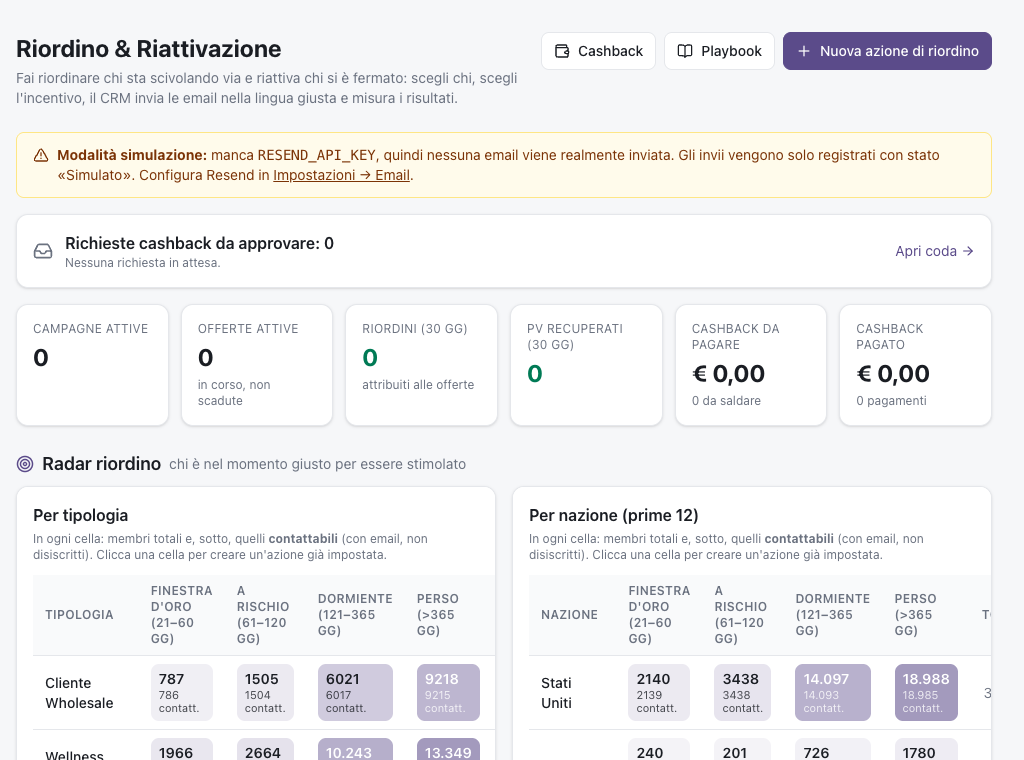Click Stati Uniti A rischio cell 3438
This screenshot has width=1024, height=760.
[743, 693]
